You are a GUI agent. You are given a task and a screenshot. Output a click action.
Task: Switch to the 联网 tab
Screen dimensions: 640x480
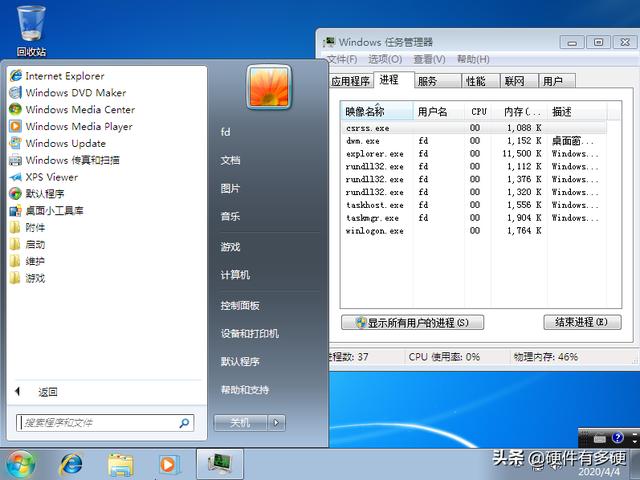click(x=519, y=81)
